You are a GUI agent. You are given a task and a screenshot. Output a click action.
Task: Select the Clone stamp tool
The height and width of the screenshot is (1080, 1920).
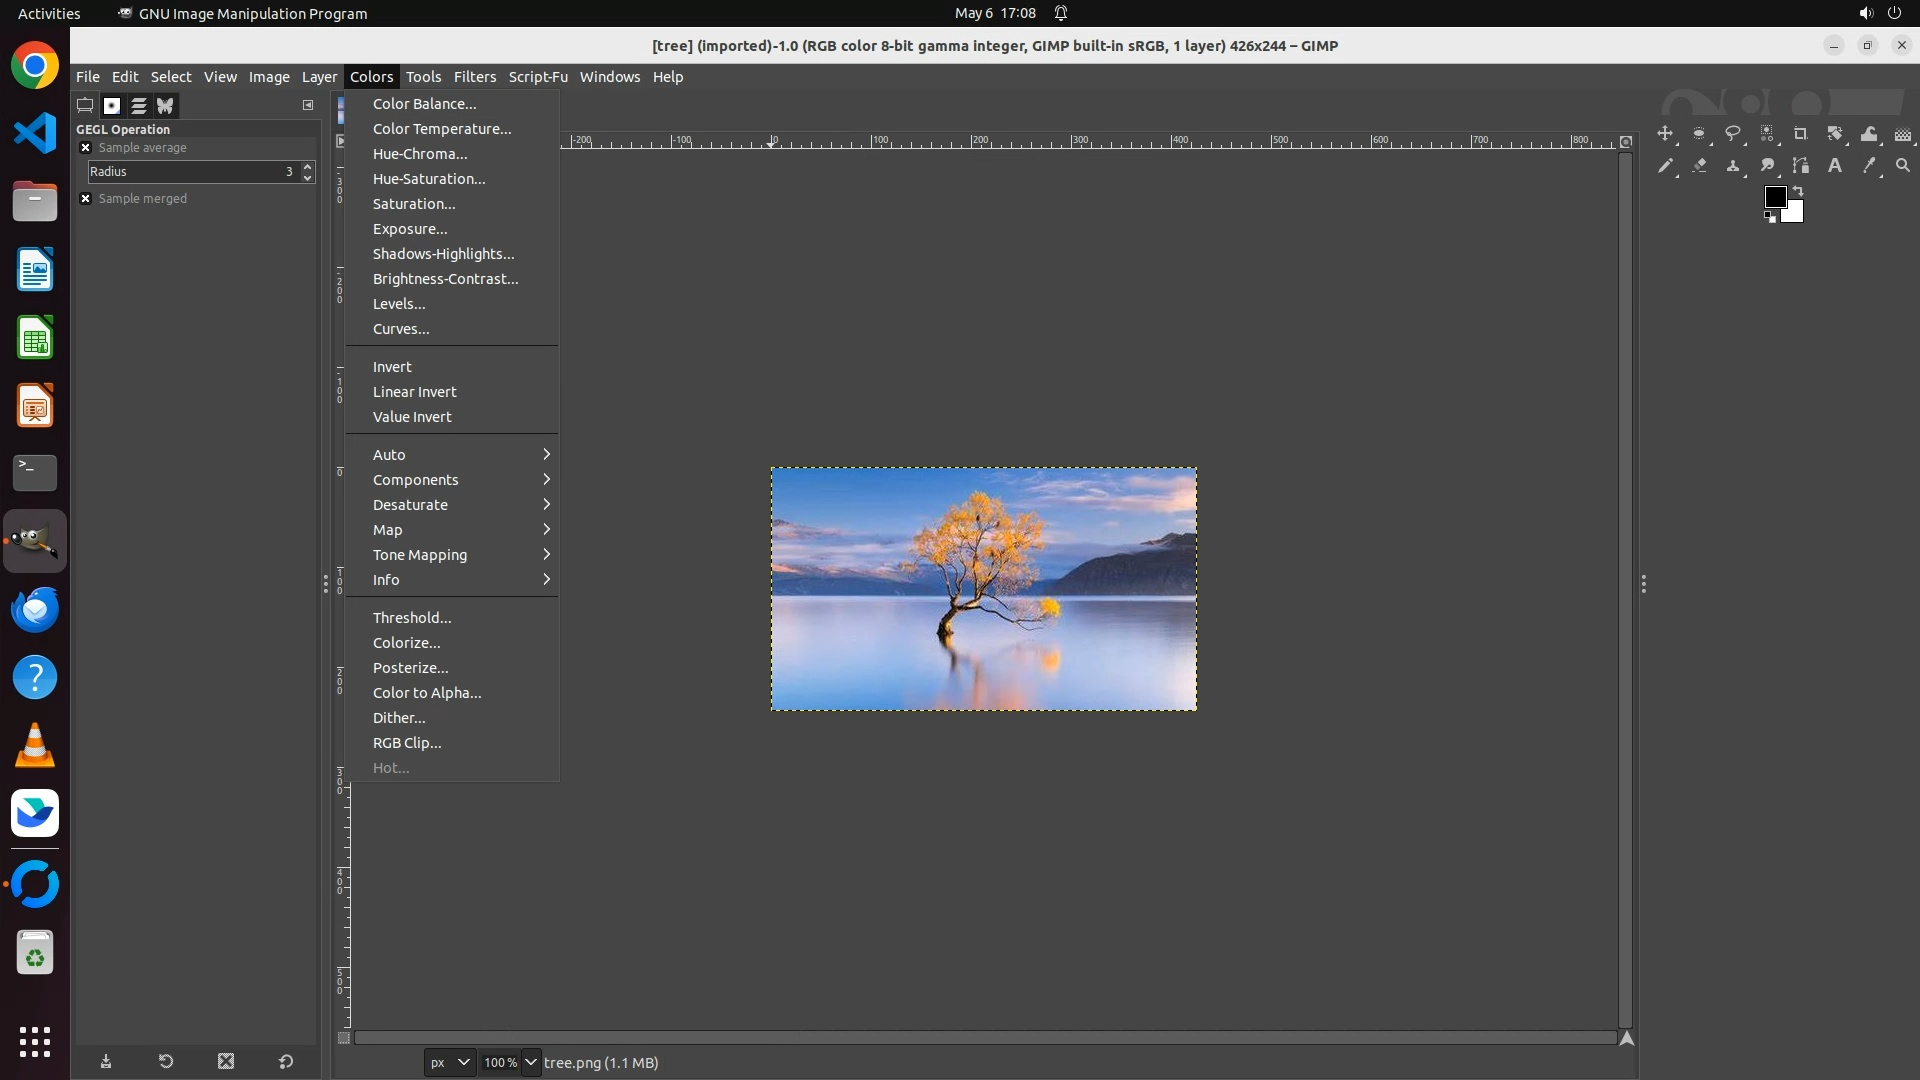tap(1733, 166)
